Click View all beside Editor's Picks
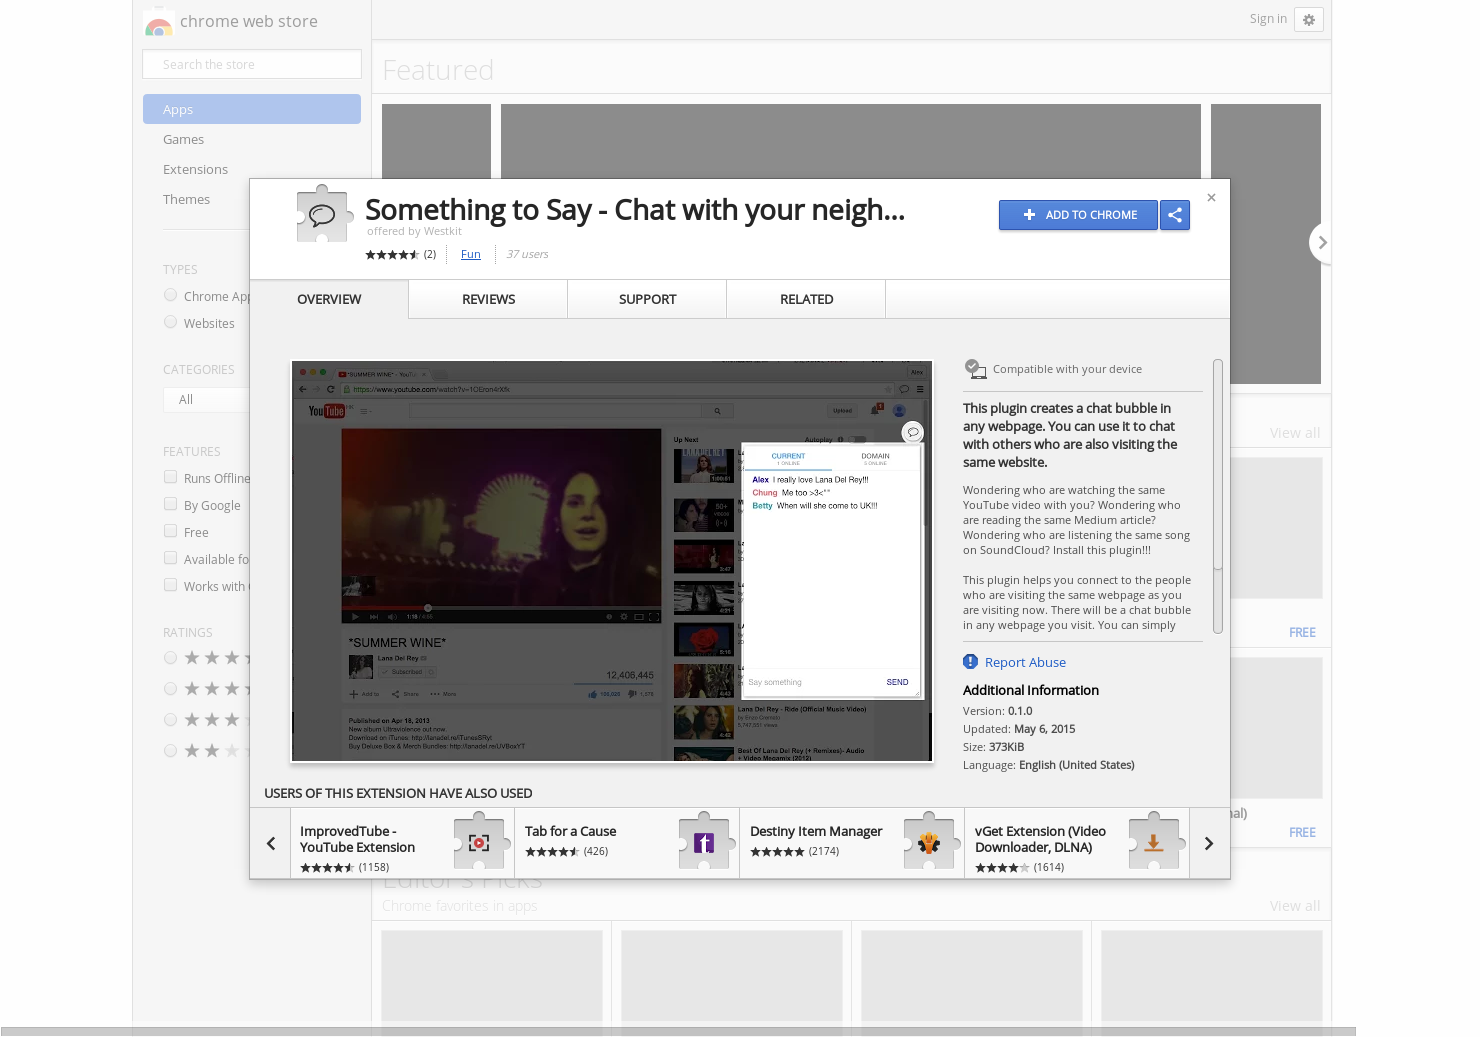The image size is (1480, 1037). coord(1294,906)
